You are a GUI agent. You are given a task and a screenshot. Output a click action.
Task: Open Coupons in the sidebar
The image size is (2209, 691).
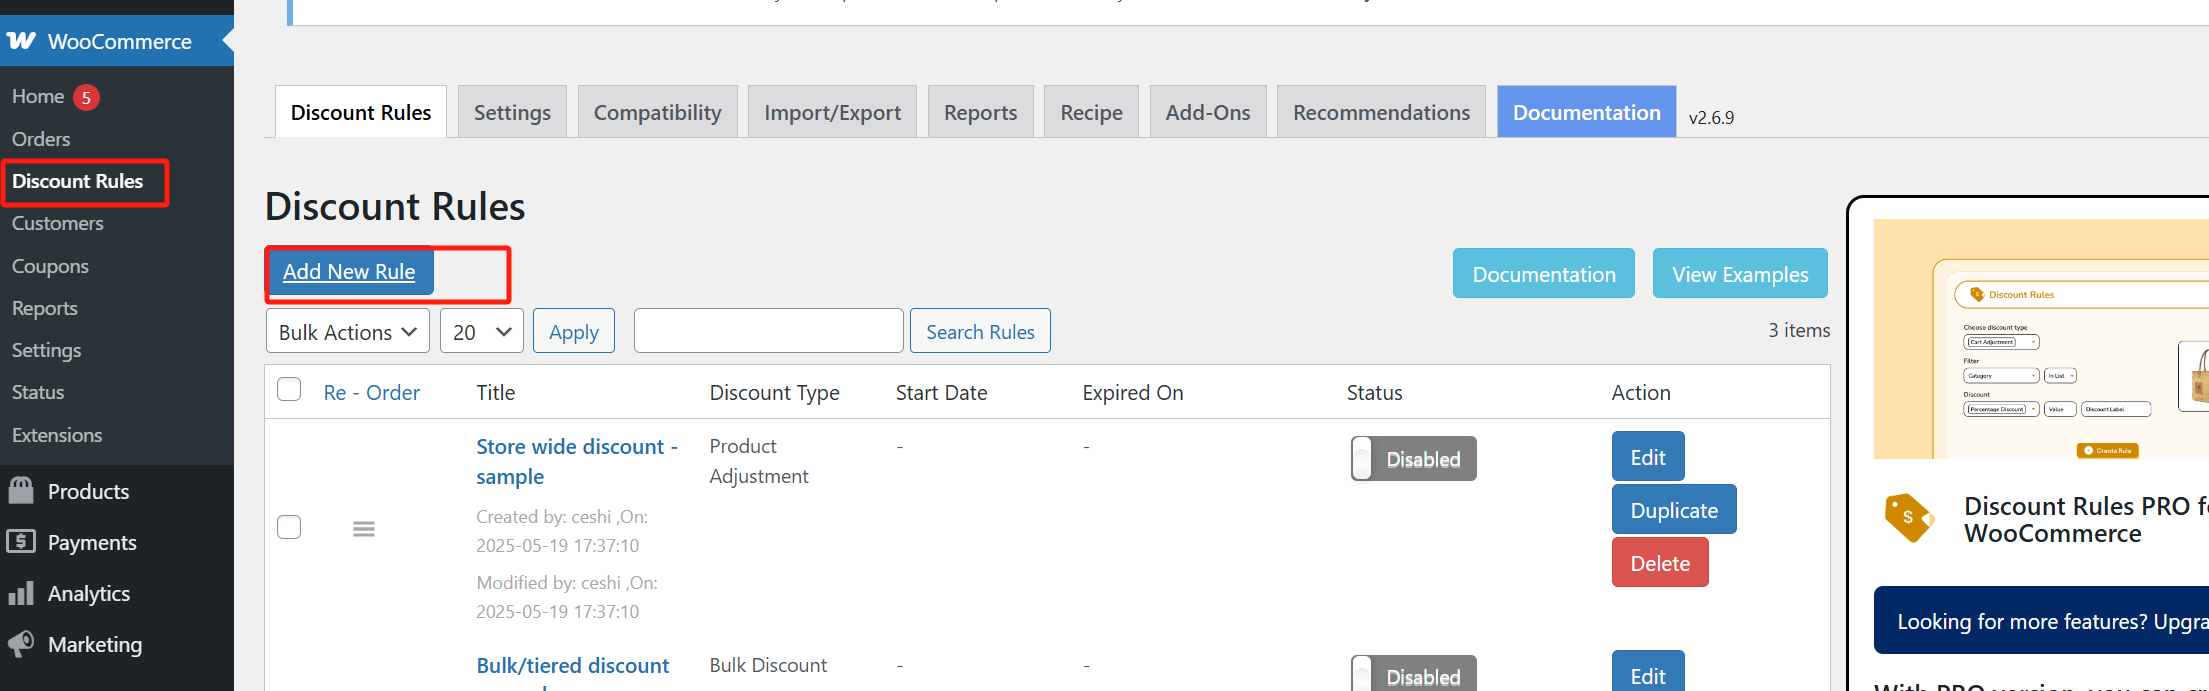pos(50,266)
